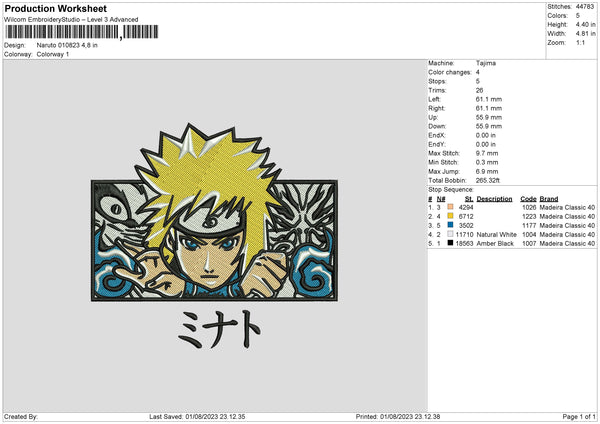Click the "Colorway 1" value
This screenshot has width=600, height=424.
pos(53,54)
